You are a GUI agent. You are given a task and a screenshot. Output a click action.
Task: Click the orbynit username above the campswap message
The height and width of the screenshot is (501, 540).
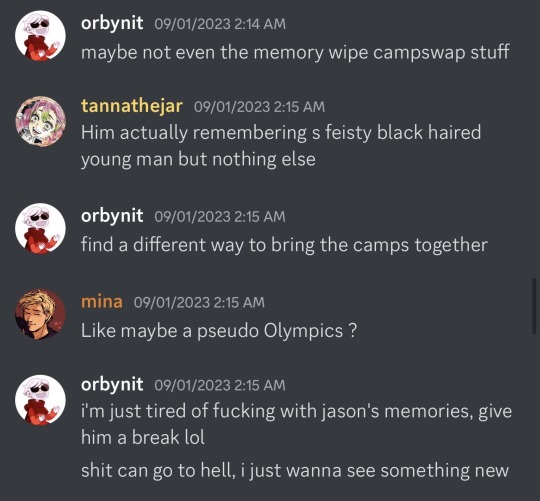(x=112, y=23)
